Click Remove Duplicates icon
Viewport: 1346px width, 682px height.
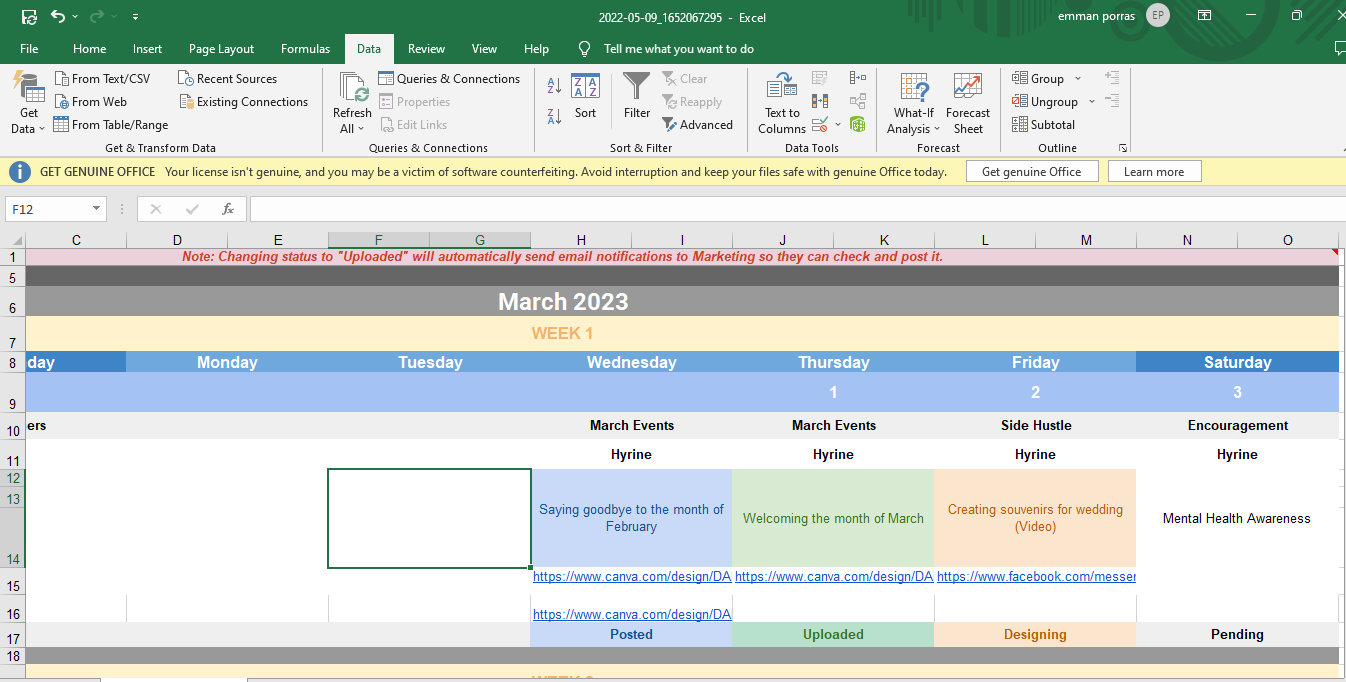[x=820, y=101]
